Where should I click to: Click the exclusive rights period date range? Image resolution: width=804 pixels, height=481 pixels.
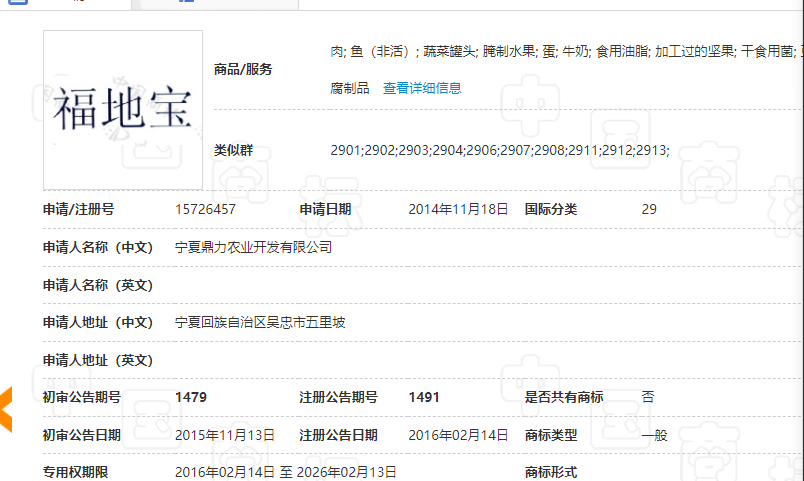(x=285, y=472)
